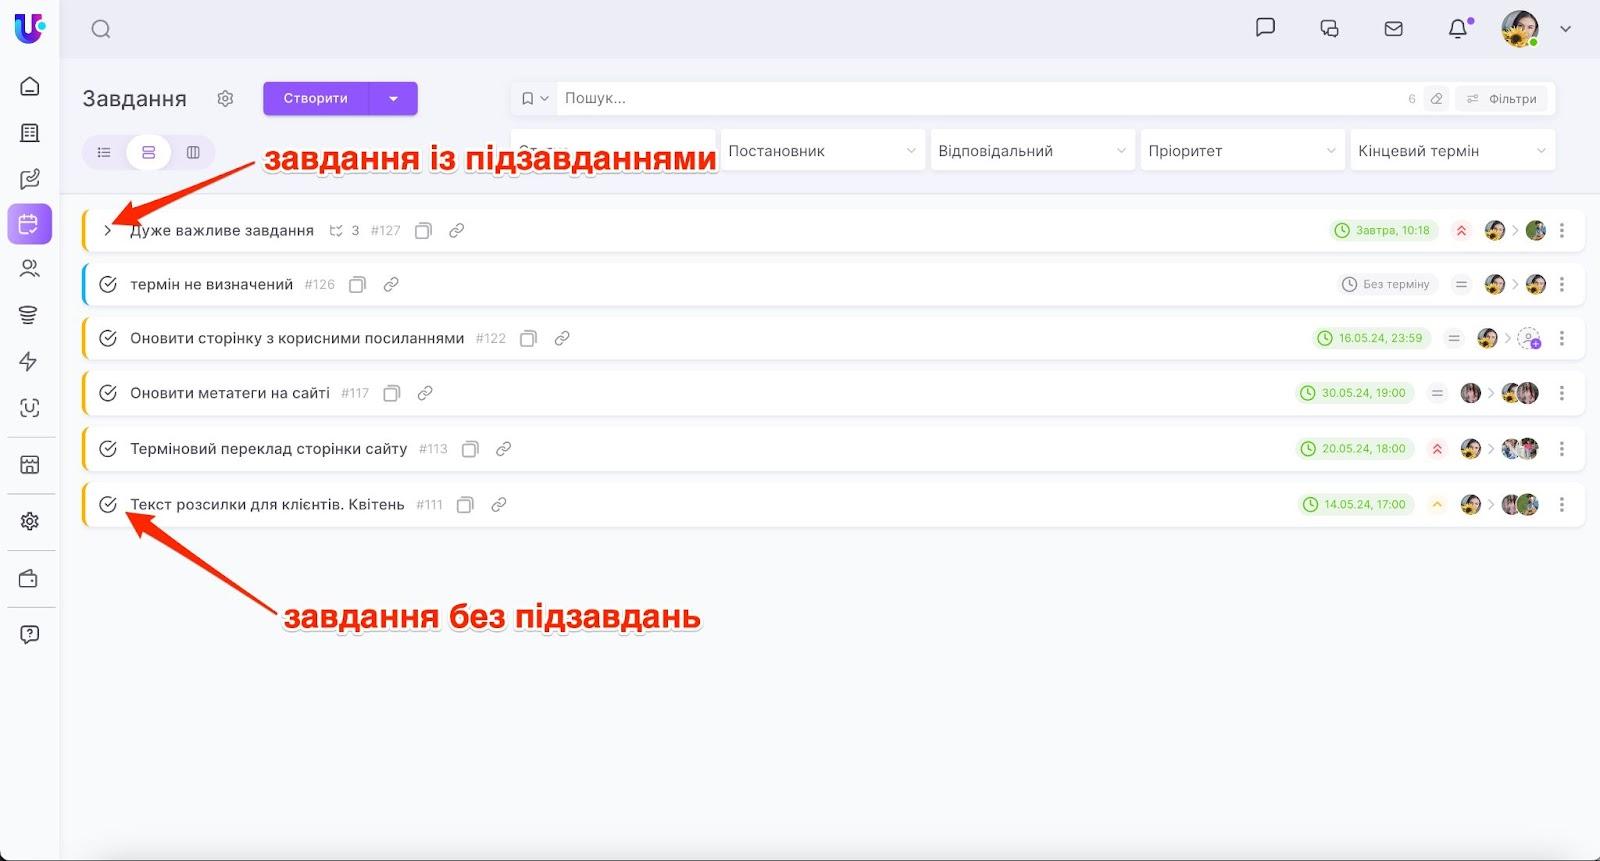
Task: Mark Текст розсилки для клієнтів. Квітень complete
Action: click(x=108, y=504)
